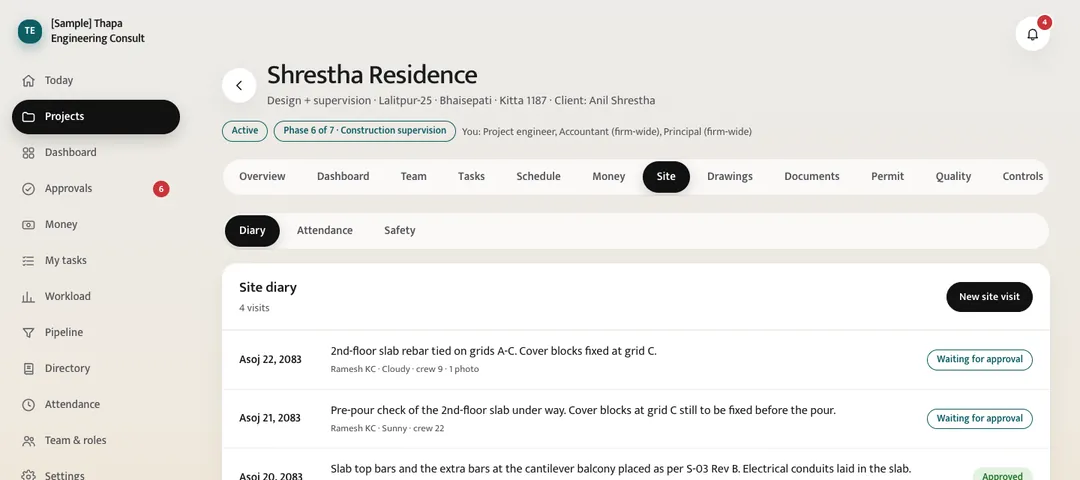Switch to the Safety sub-tab

tap(399, 231)
